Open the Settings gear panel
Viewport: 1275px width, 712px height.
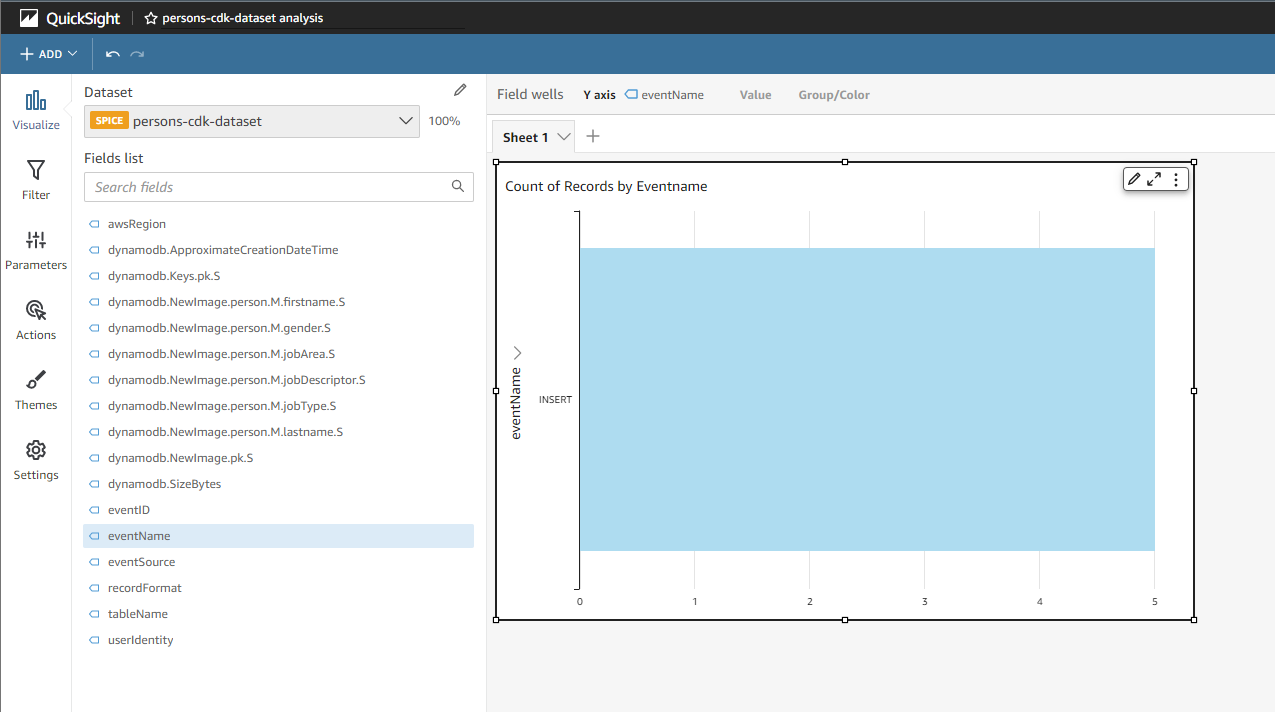click(x=36, y=451)
